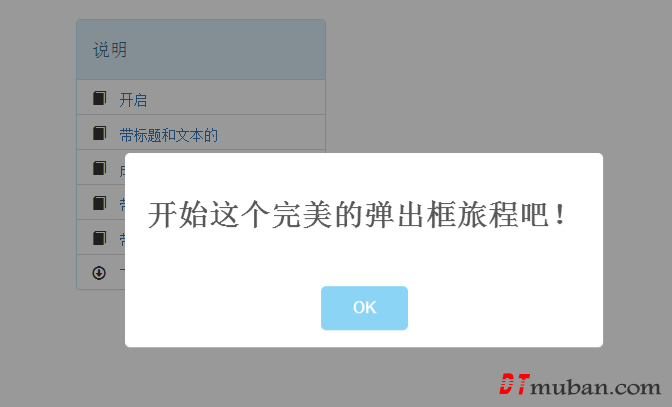This screenshot has height=407, width=672.
Task: Click the book icon beside 带标题和文本的
Action: pyautogui.click(x=99, y=133)
